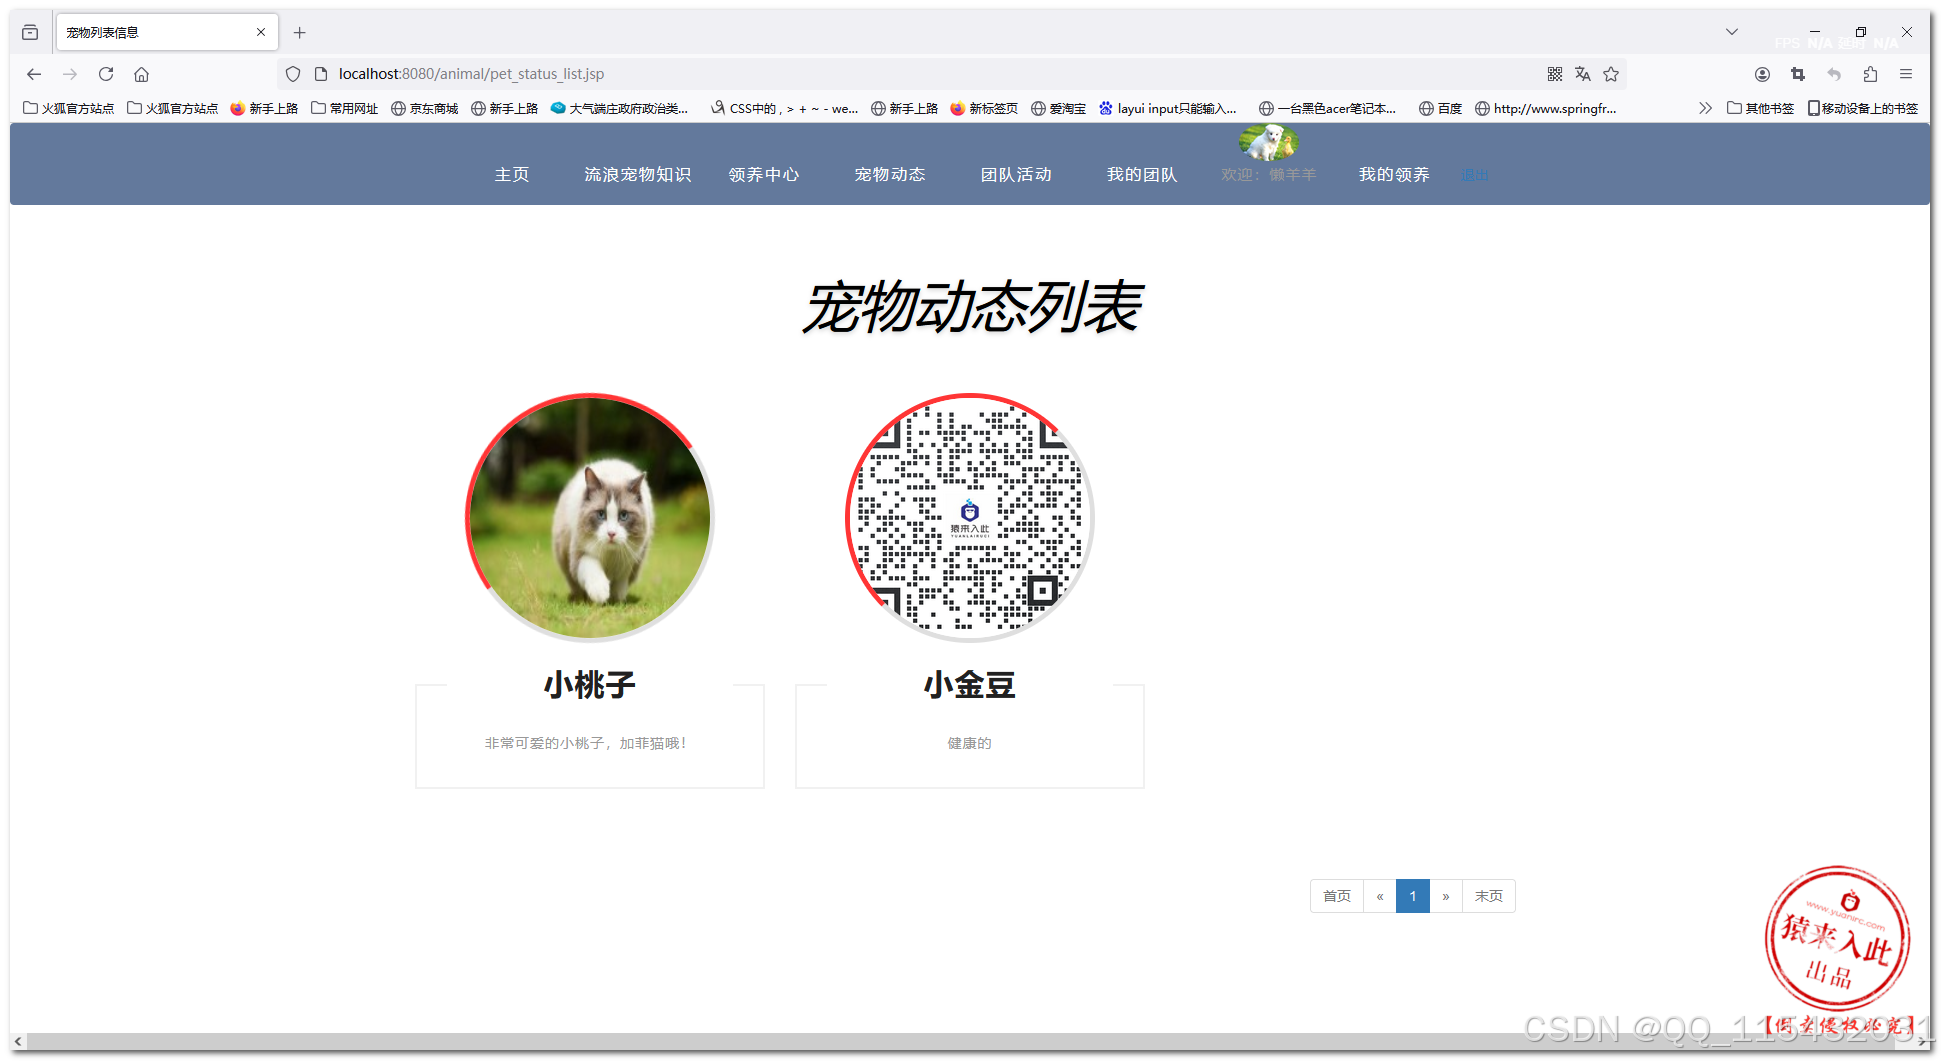The image size is (1941, 1061).
Task: Reload the page with the refresh icon
Action: (x=106, y=74)
